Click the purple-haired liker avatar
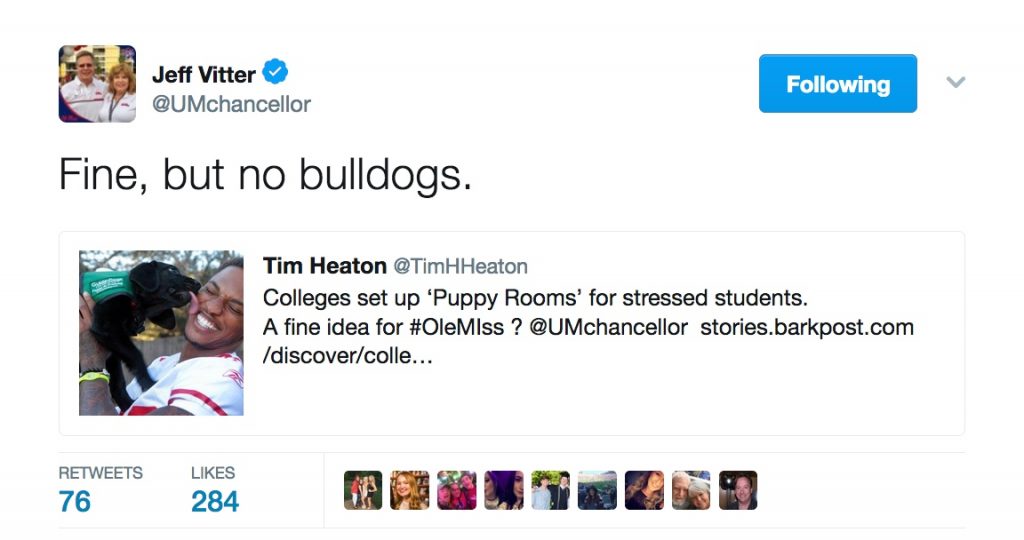This screenshot has height=540, width=1024. (504, 490)
